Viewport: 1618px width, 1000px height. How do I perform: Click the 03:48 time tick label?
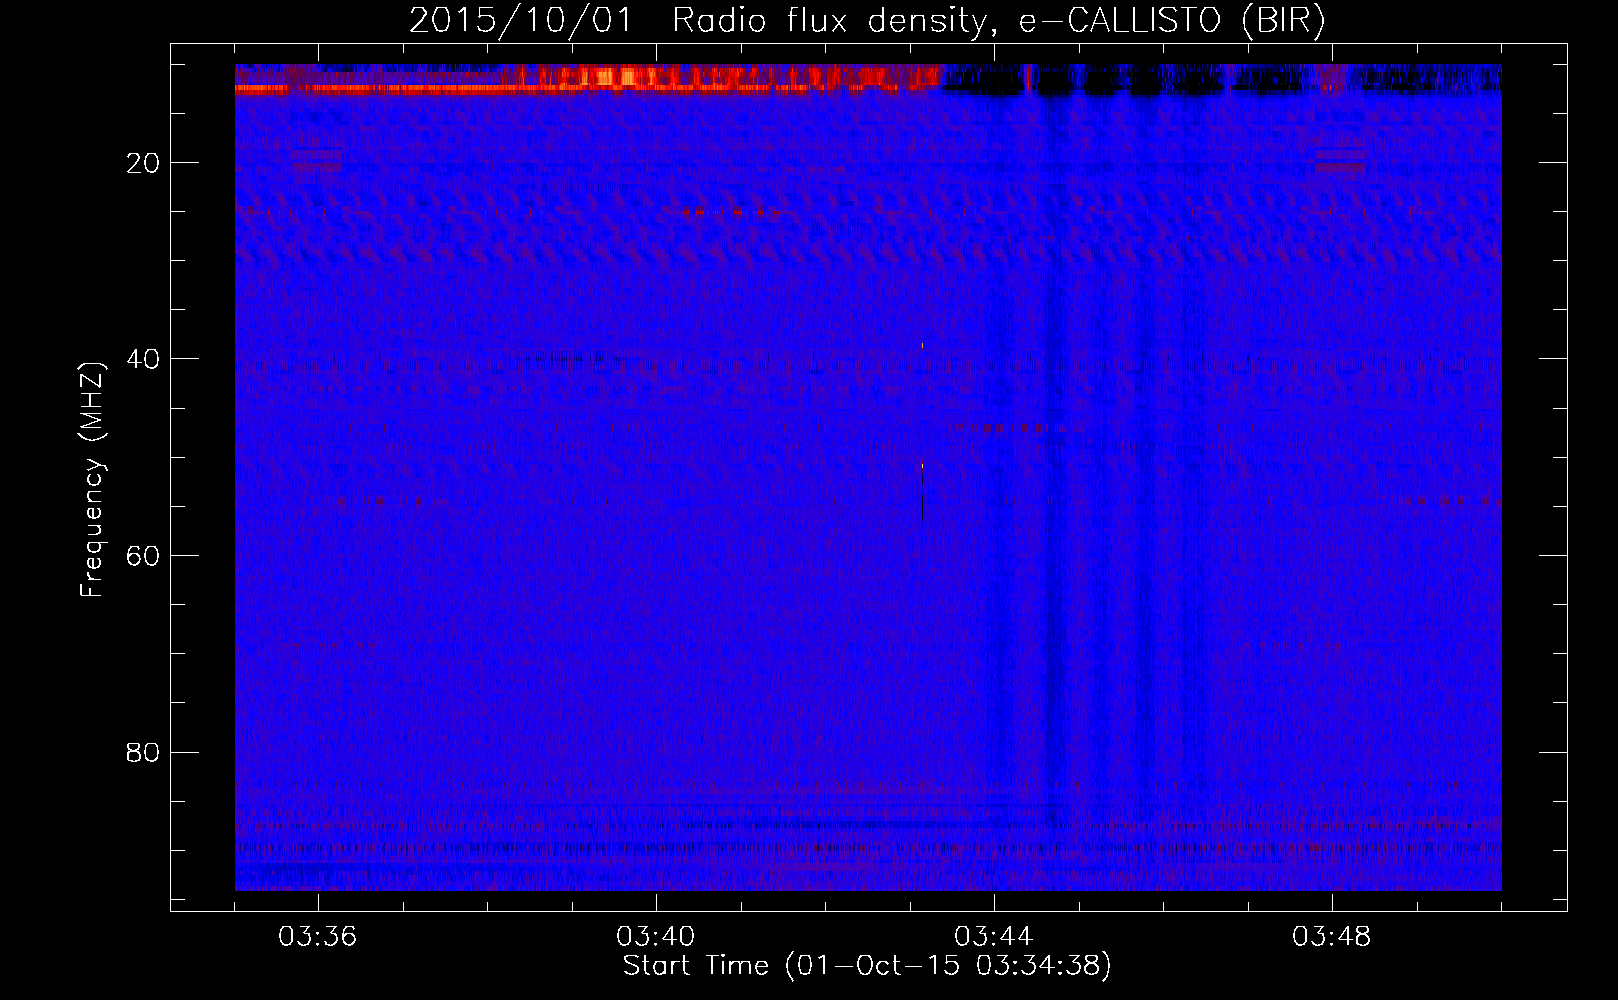click(1332, 937)
